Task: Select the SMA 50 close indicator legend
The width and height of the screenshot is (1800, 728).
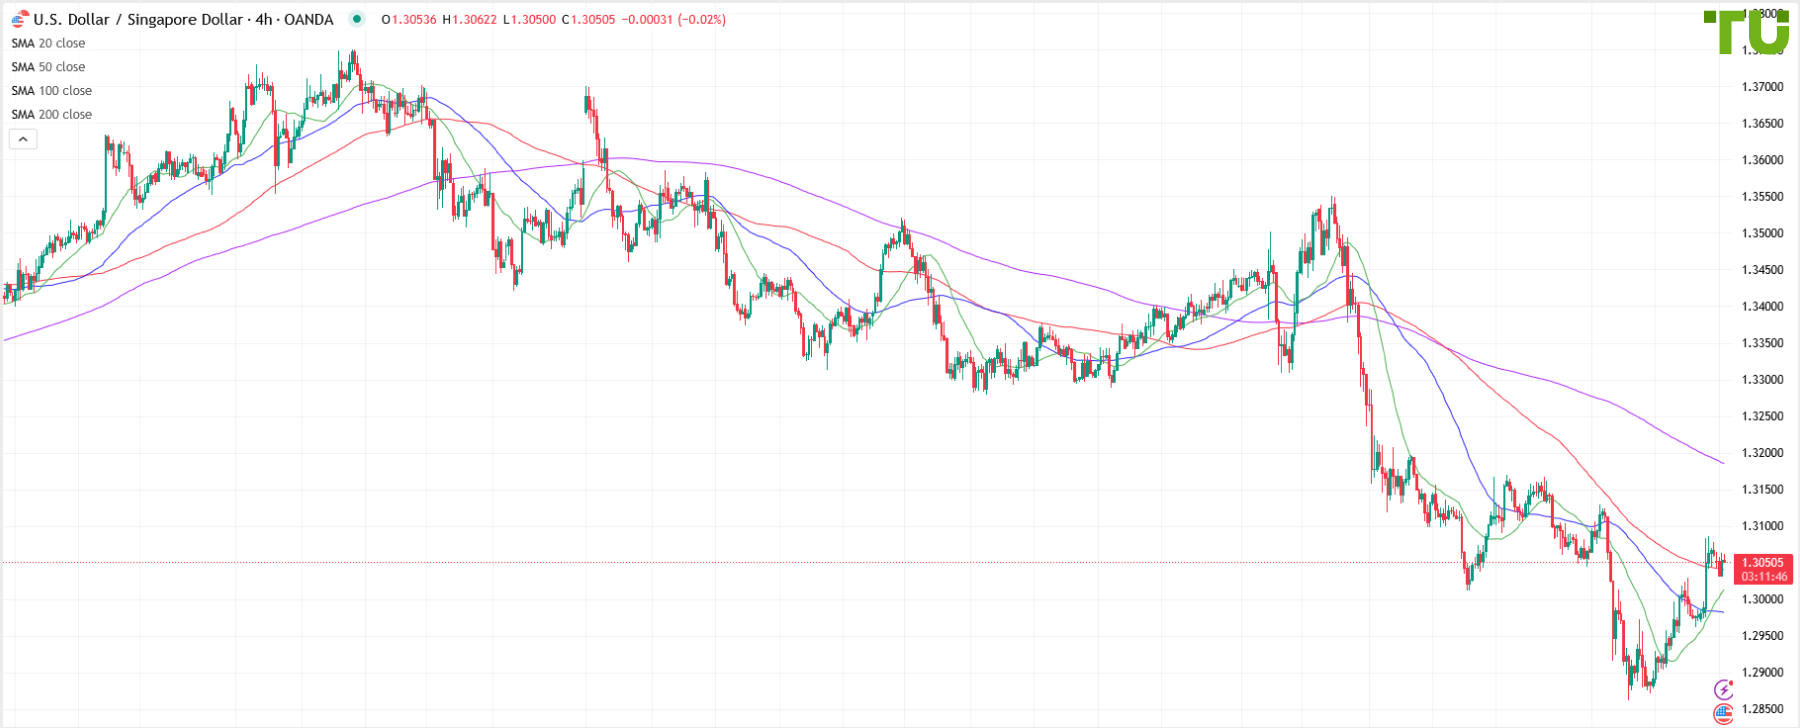Action: coord(48,67)
